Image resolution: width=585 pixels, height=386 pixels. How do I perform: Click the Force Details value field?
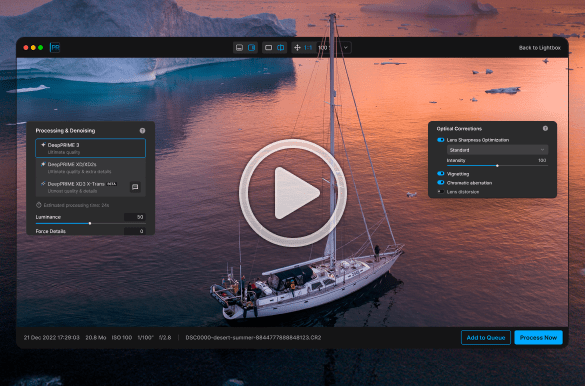[x=135, y=231]
